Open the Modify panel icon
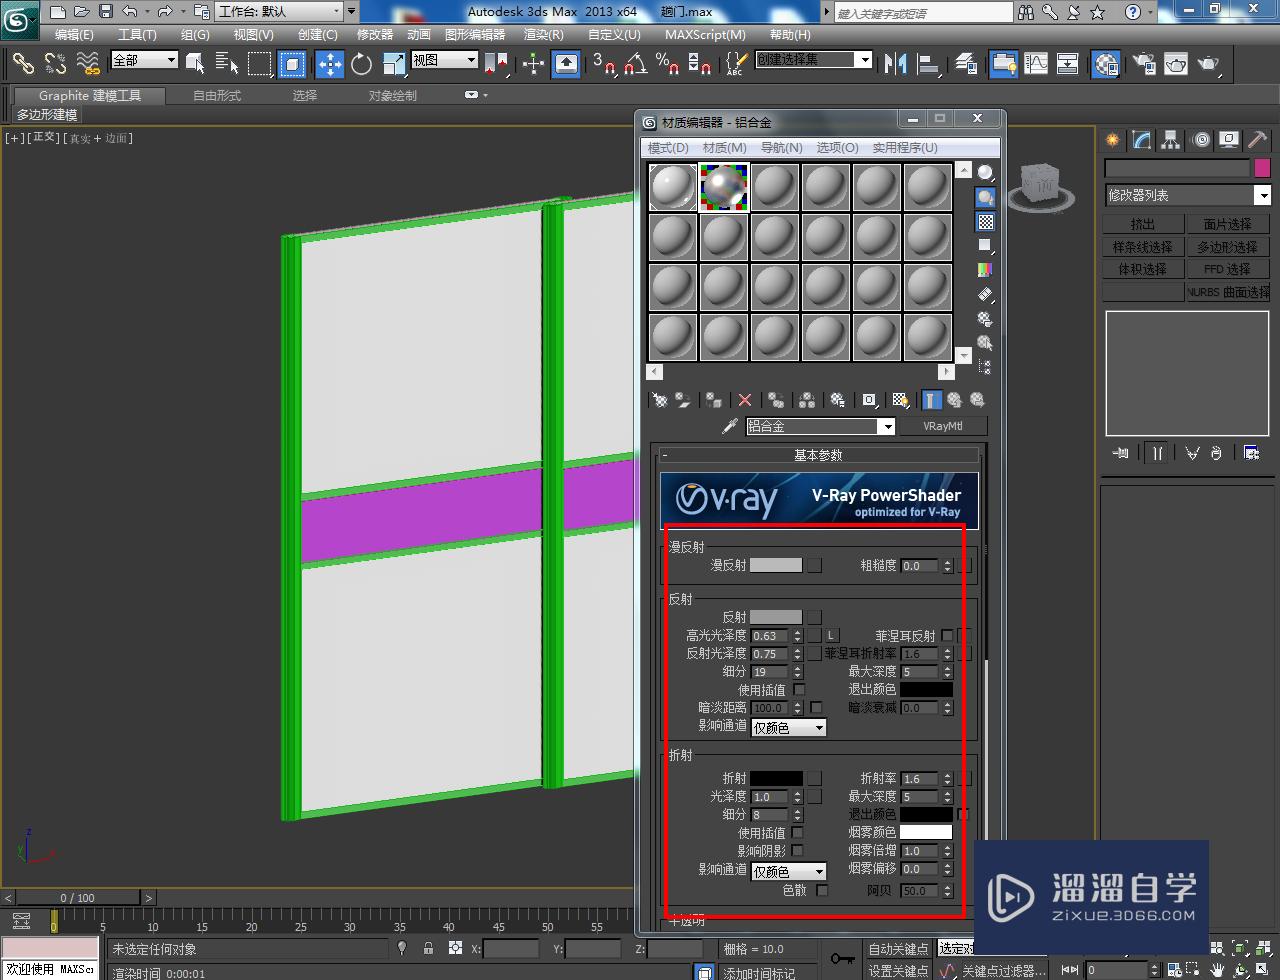1280x980 pixels. (x=1142, y=141)
